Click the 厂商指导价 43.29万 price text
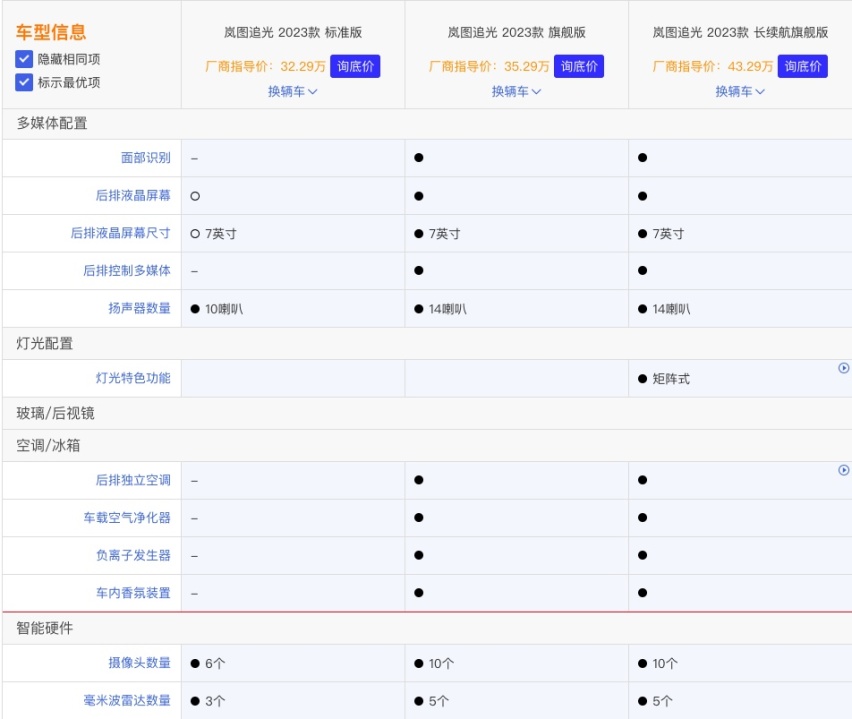This screenshot has width=852, height=719. (712, 66)
